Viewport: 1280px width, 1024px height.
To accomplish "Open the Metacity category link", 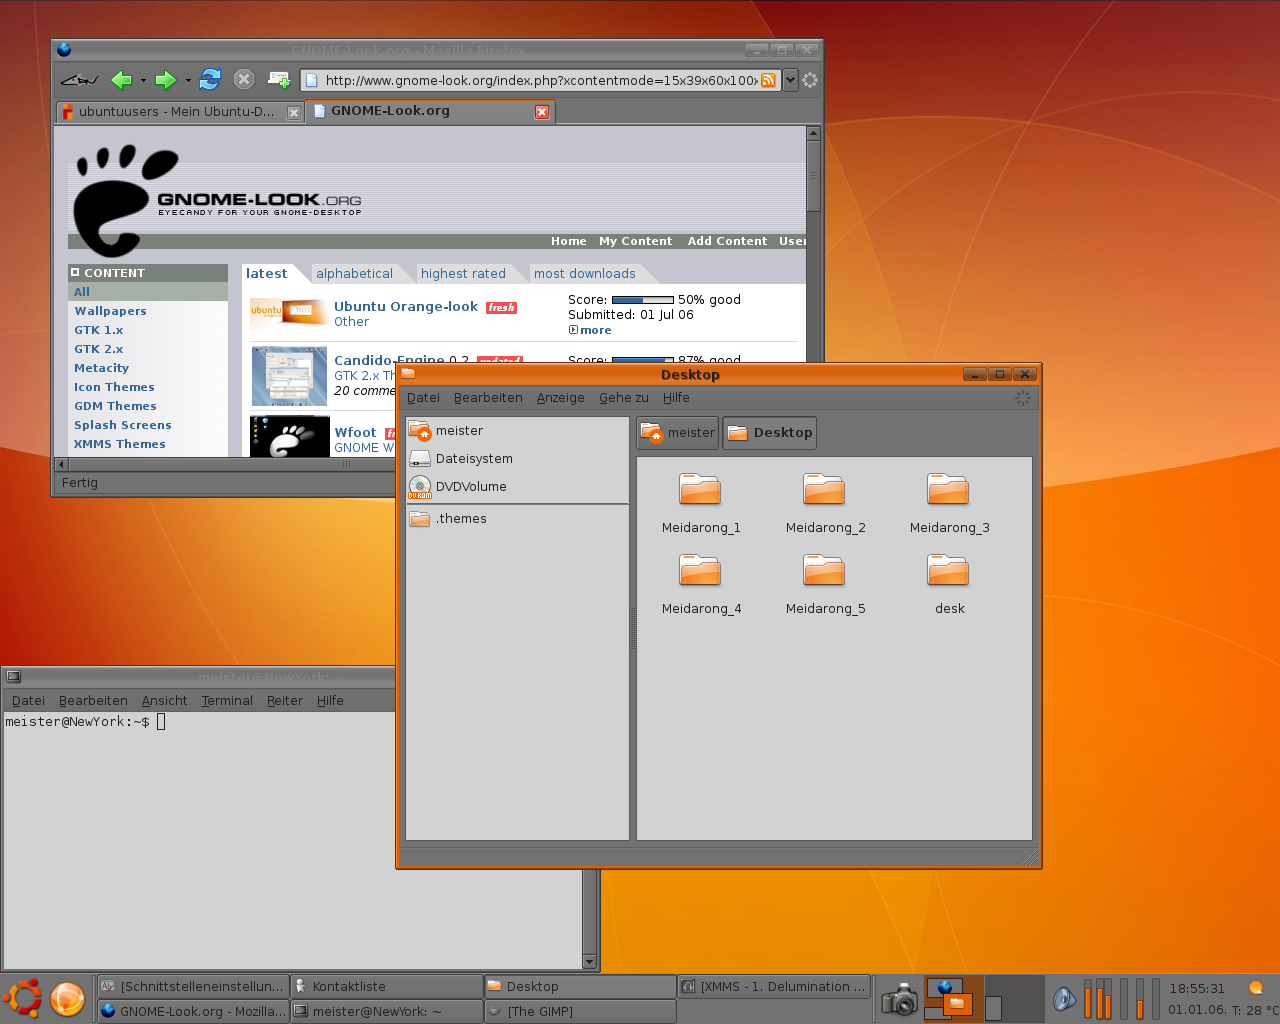I will (101, 368).
